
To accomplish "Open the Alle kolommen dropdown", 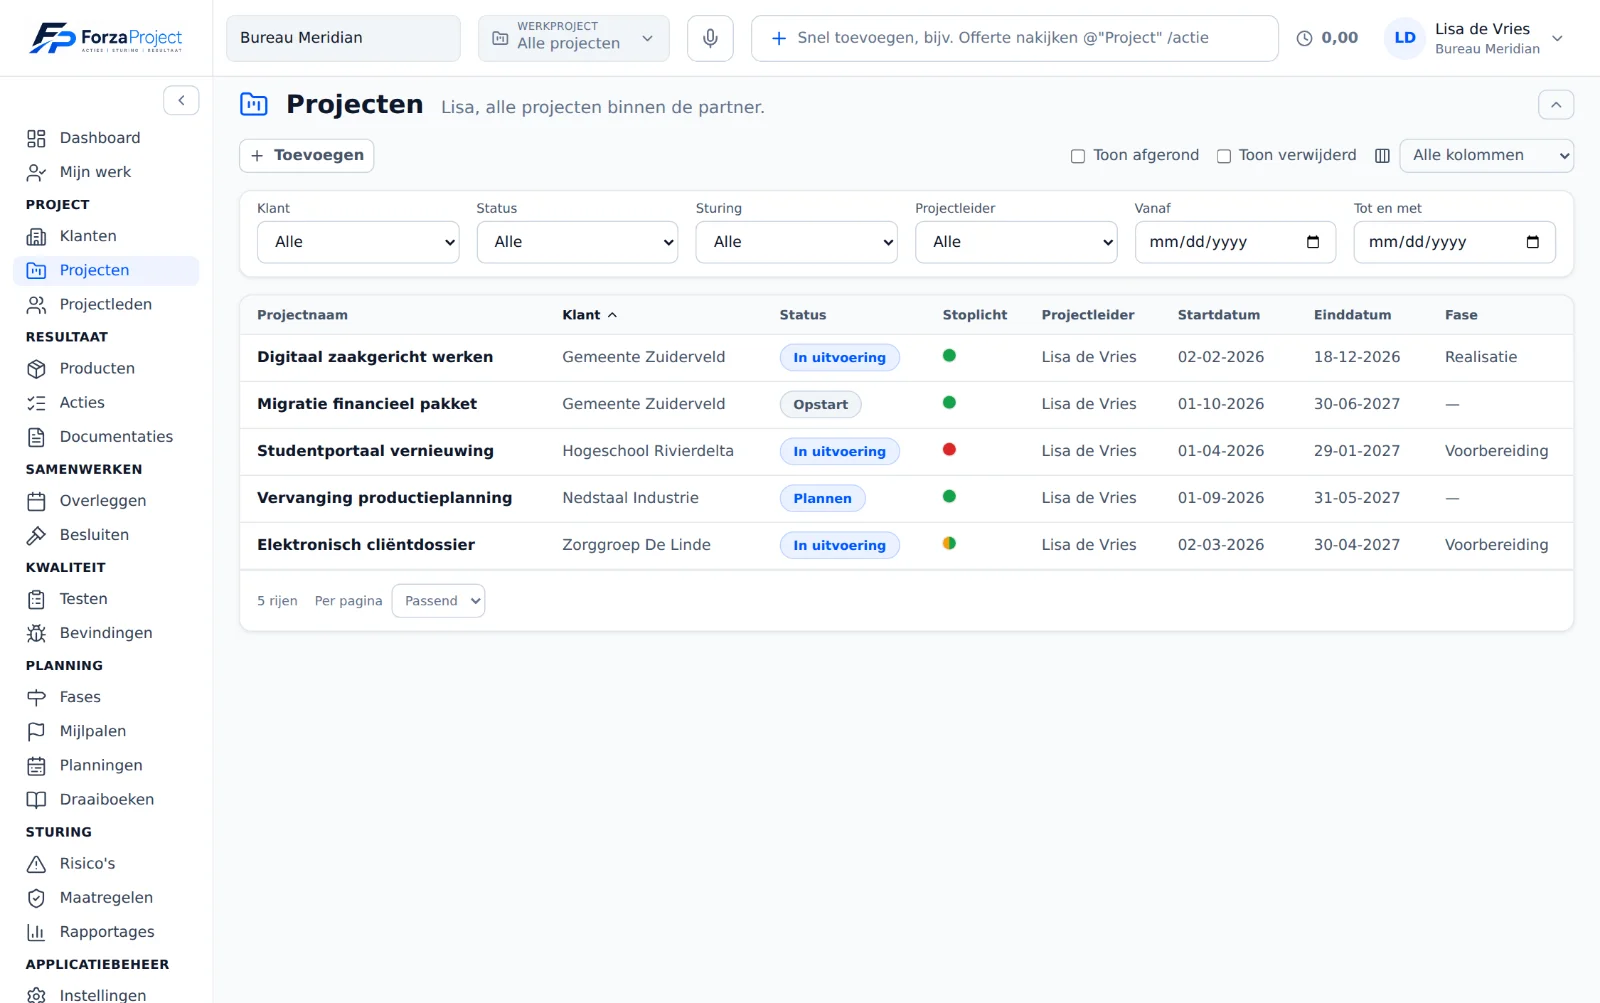I will coord(1486,155).
